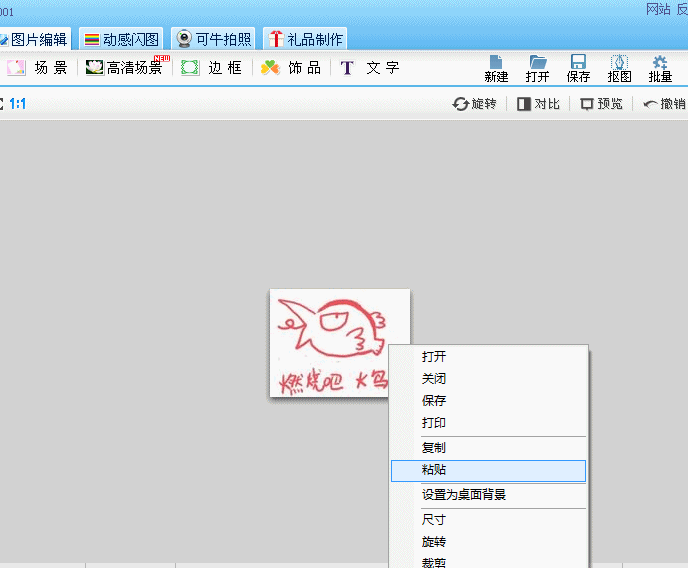Choose 打印 in the context menu
The image size is (688, 568).
[488, 423]
